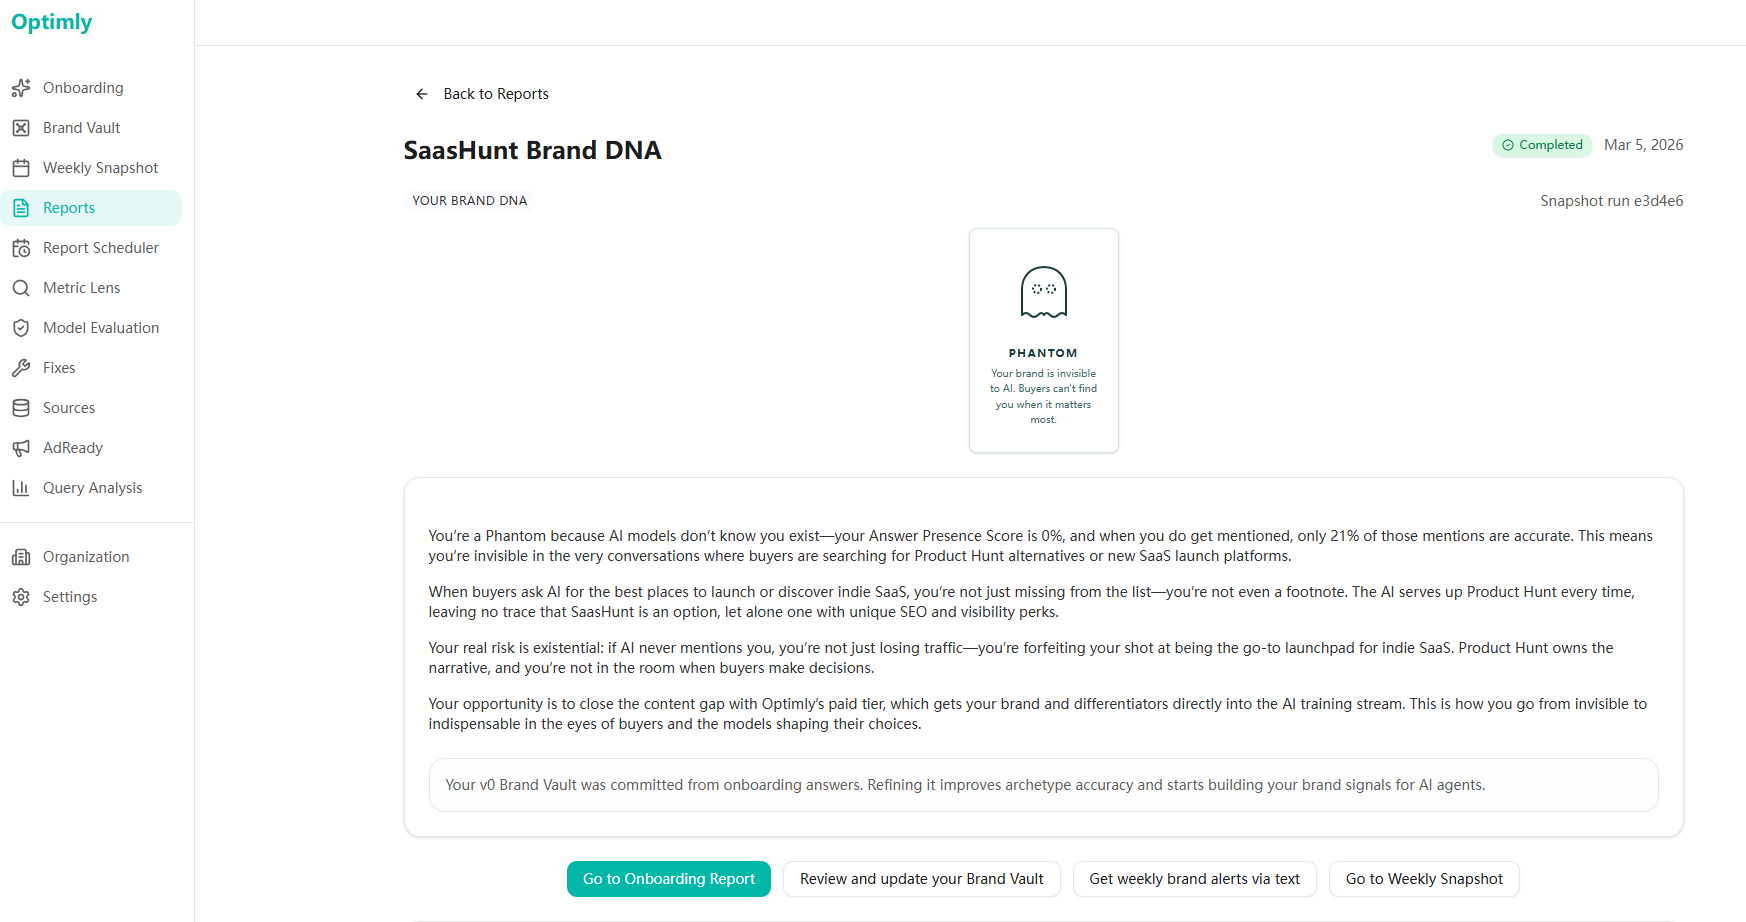Viewport: 1746px width, 922px height.
Task: Click Get weekly brand alerts via text
Action: click(x=1194, y=879)
